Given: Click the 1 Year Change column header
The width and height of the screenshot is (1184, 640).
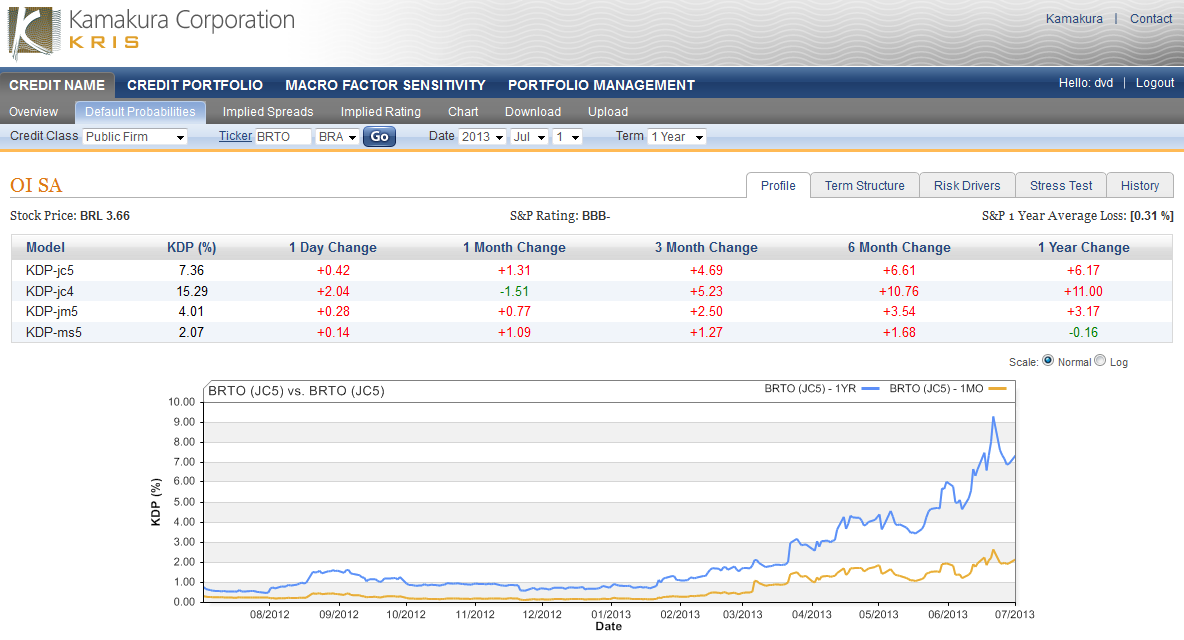Looking at the screenshot, I should (1084, 248).
